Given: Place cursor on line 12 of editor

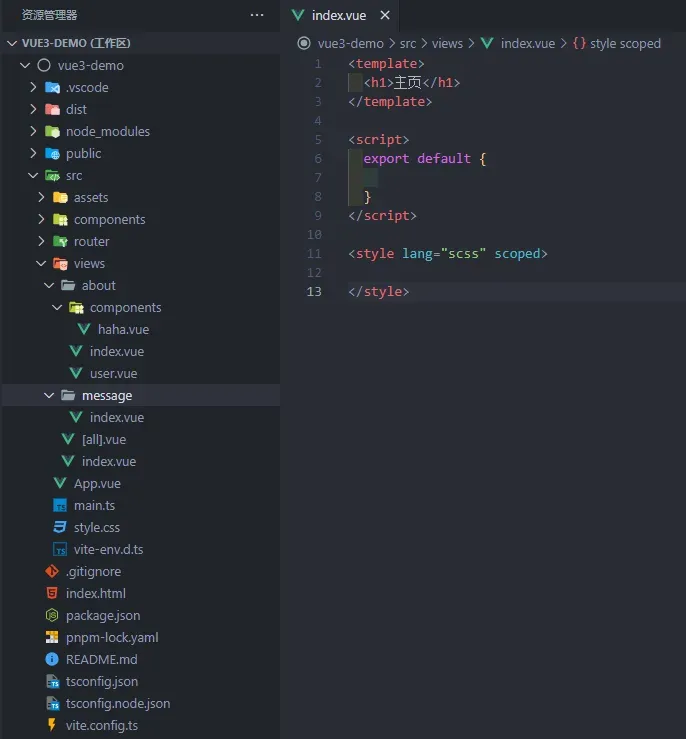Looking at the screenshot, I should [471, 272].
